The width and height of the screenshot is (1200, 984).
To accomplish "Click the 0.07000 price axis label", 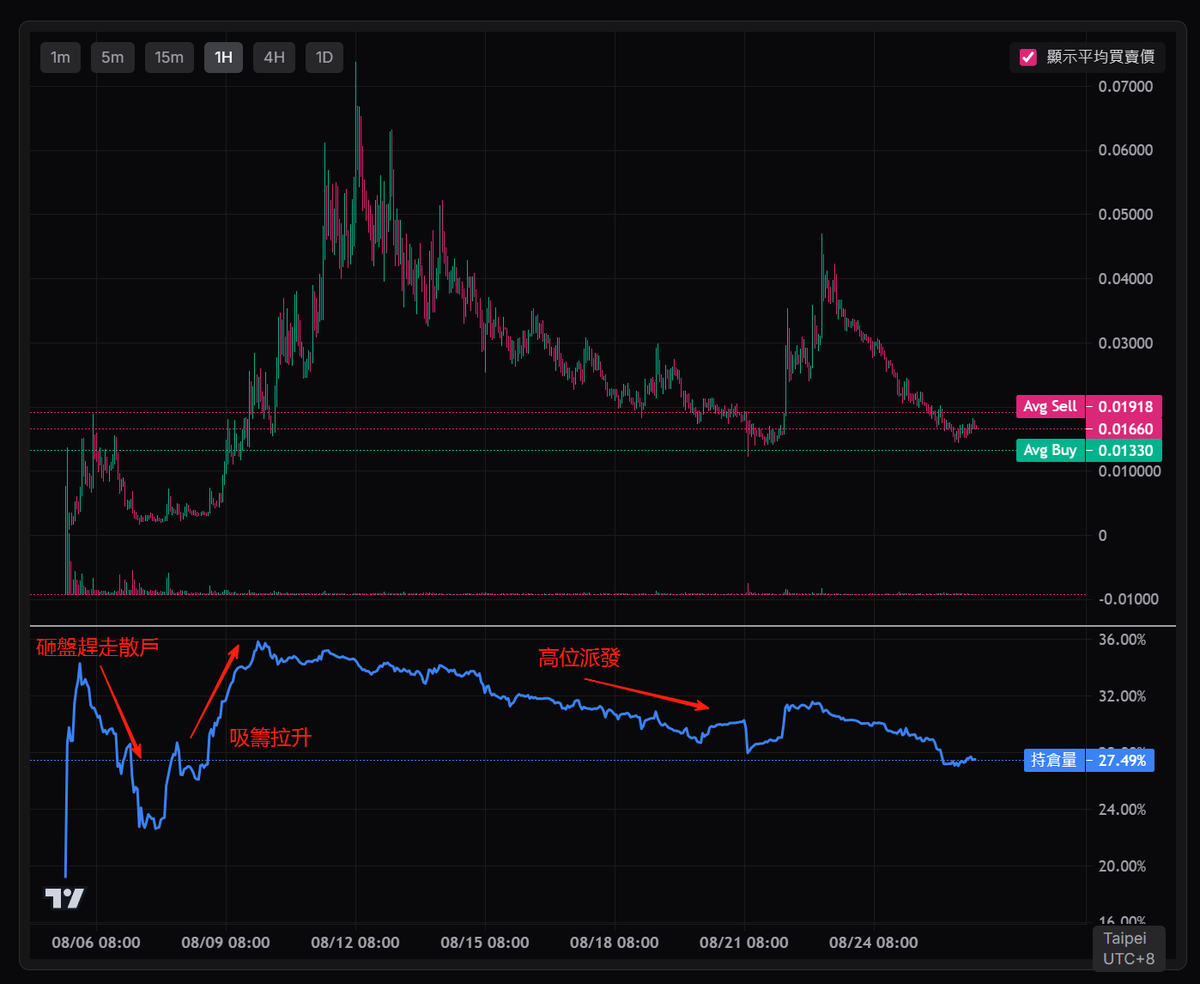I will (1125, 87).
